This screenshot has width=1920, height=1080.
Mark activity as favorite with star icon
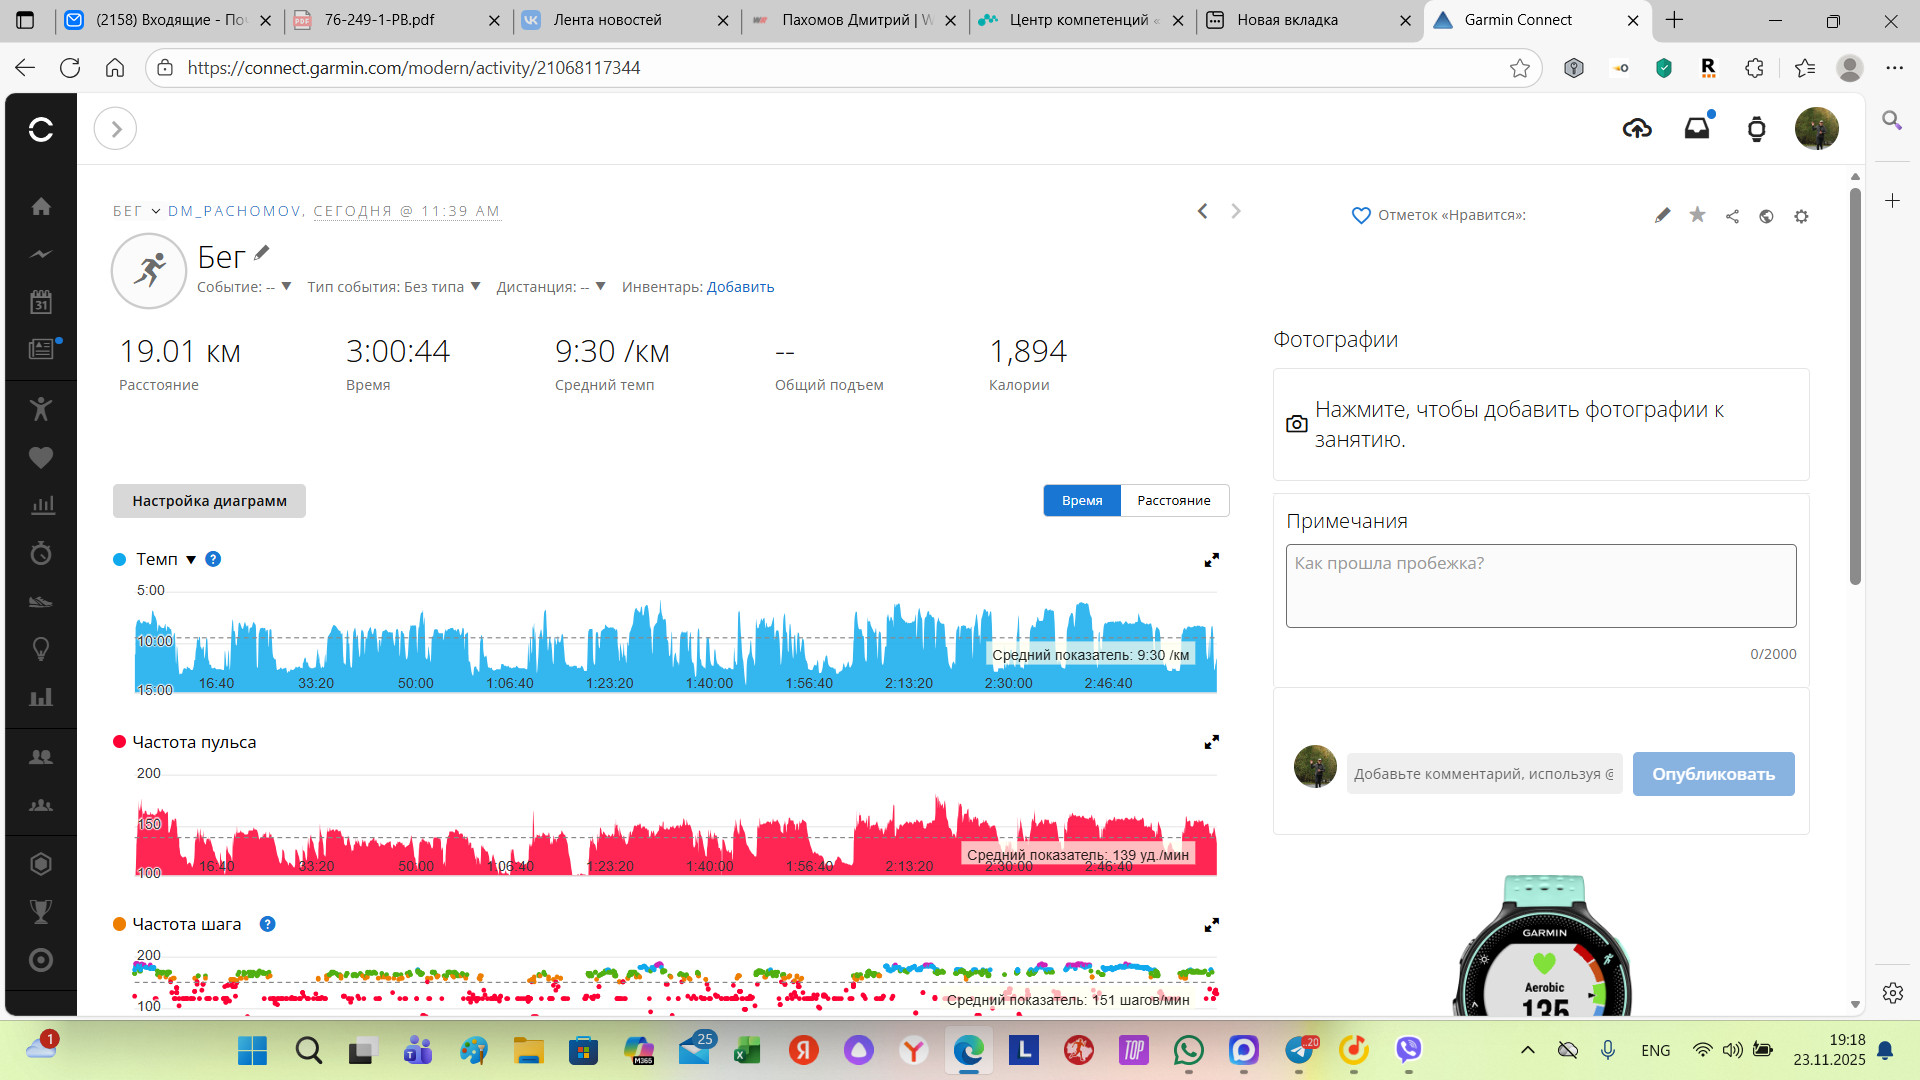point(1697,215)
